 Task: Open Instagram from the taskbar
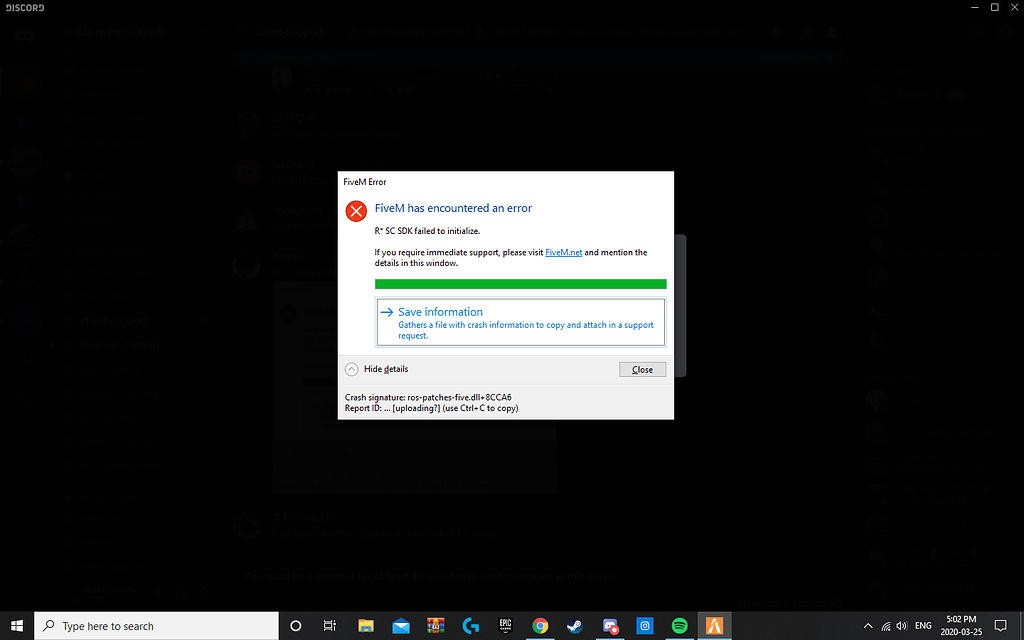click(644, 626)
